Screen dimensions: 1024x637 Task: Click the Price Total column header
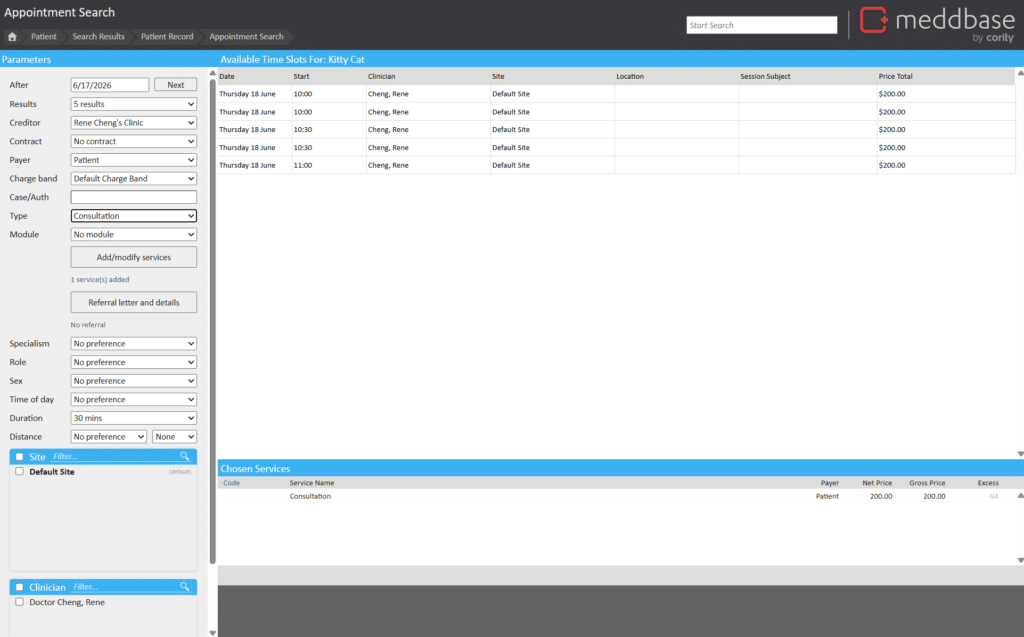pyautogui.click(x=895, y=76)
